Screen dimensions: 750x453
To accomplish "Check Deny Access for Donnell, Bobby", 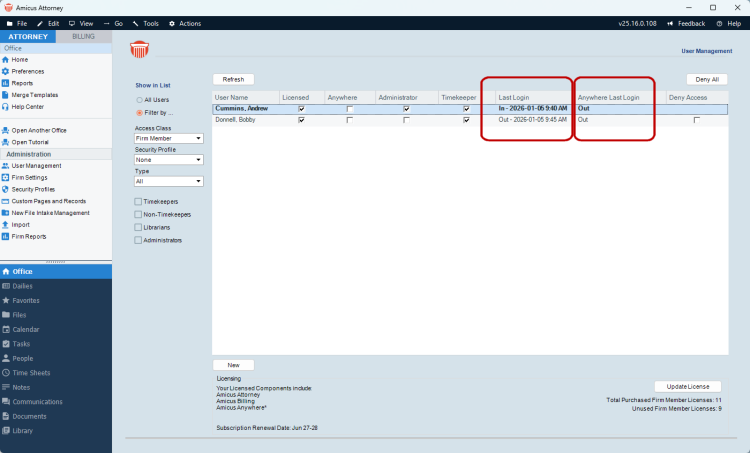I will 697,120.
